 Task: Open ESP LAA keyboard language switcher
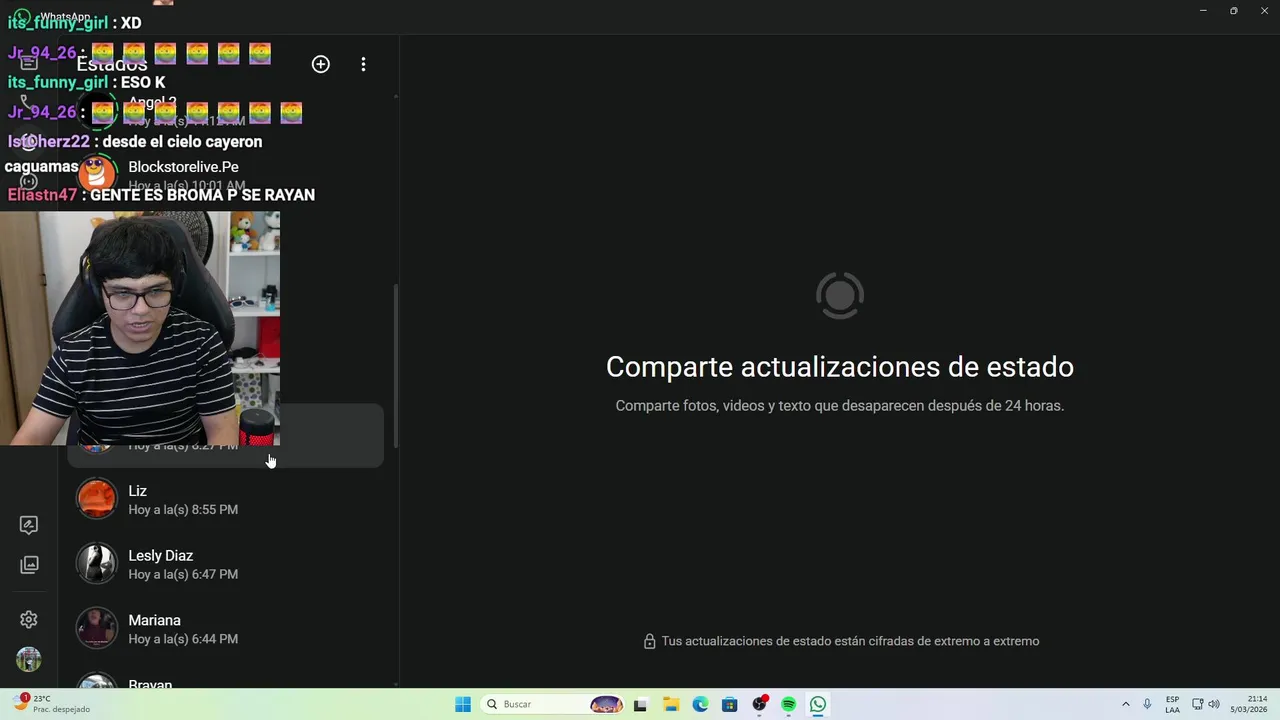click(x=1172, y=704)
